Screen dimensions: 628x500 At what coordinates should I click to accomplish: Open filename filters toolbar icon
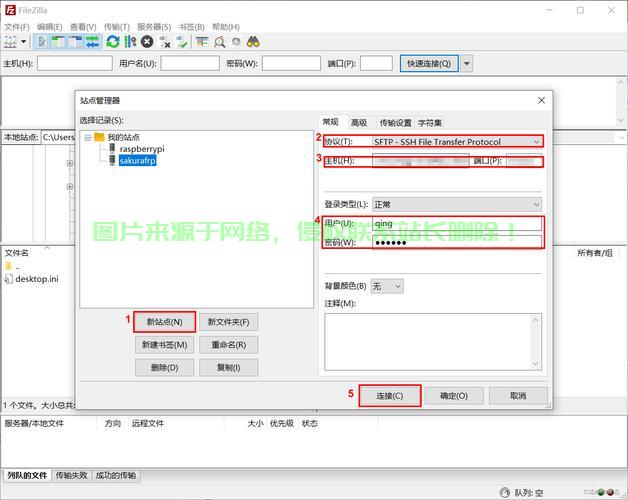click(x=202, y=42)
